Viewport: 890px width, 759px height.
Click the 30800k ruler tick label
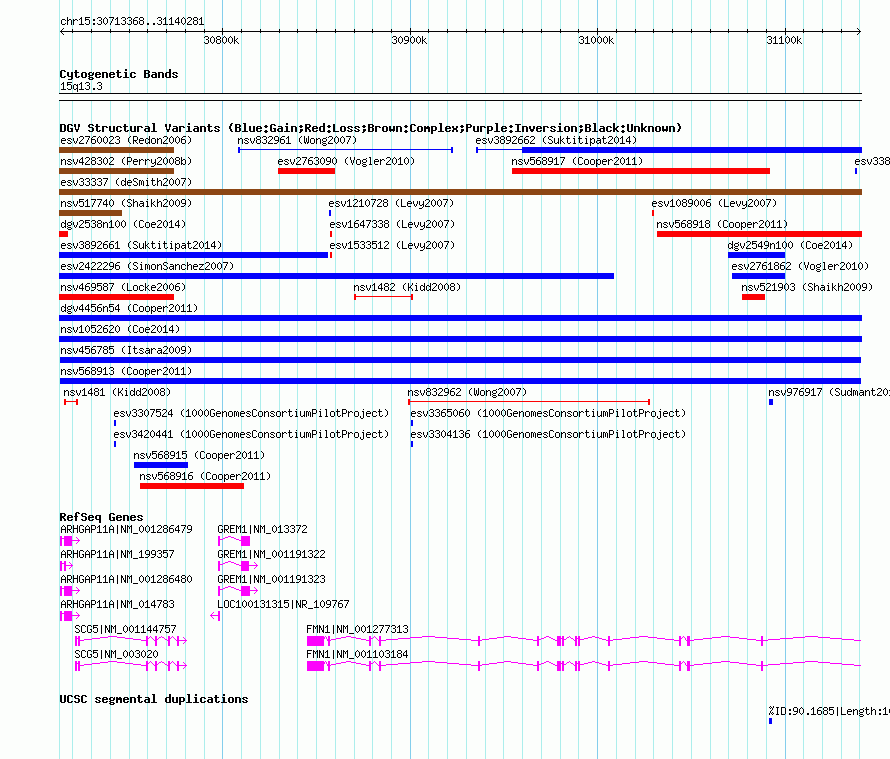click(221, 40)
